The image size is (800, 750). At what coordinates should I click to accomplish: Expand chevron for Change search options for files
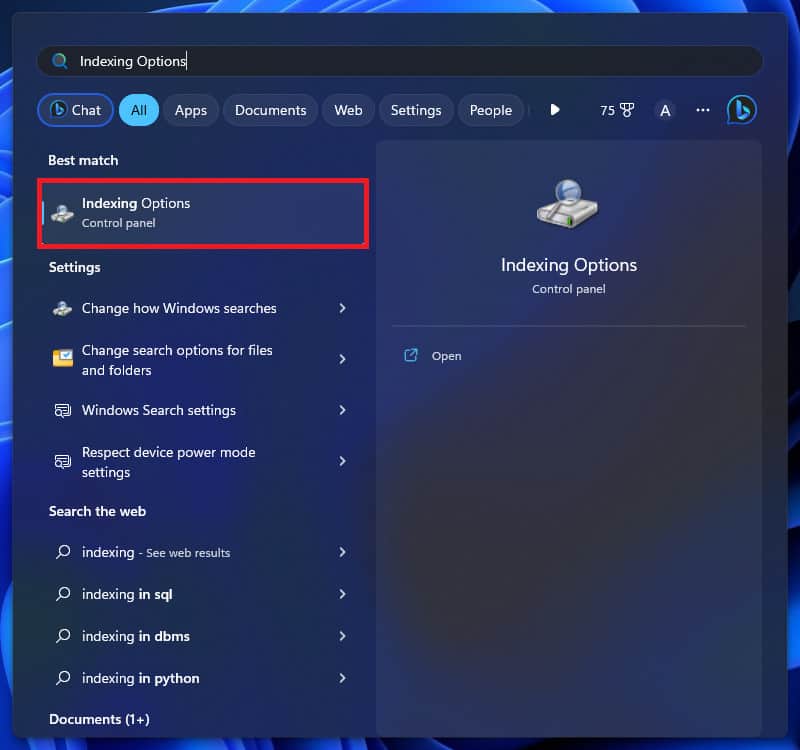pos(342,359)
